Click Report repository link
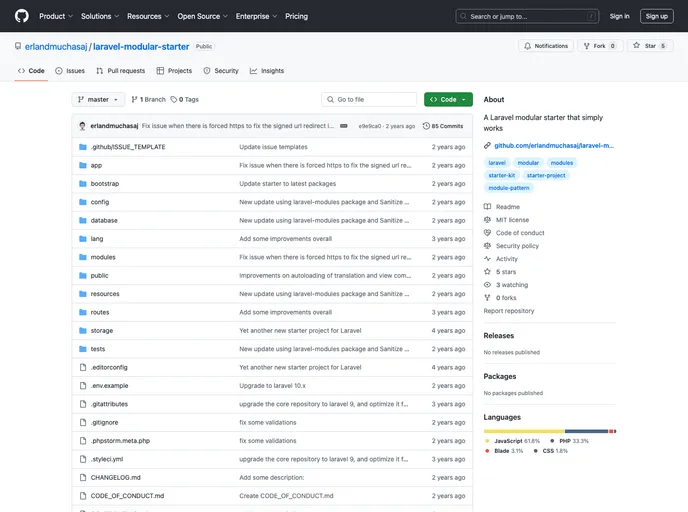Viewport: 688px width, 512px height. click(x=509, y=311)
